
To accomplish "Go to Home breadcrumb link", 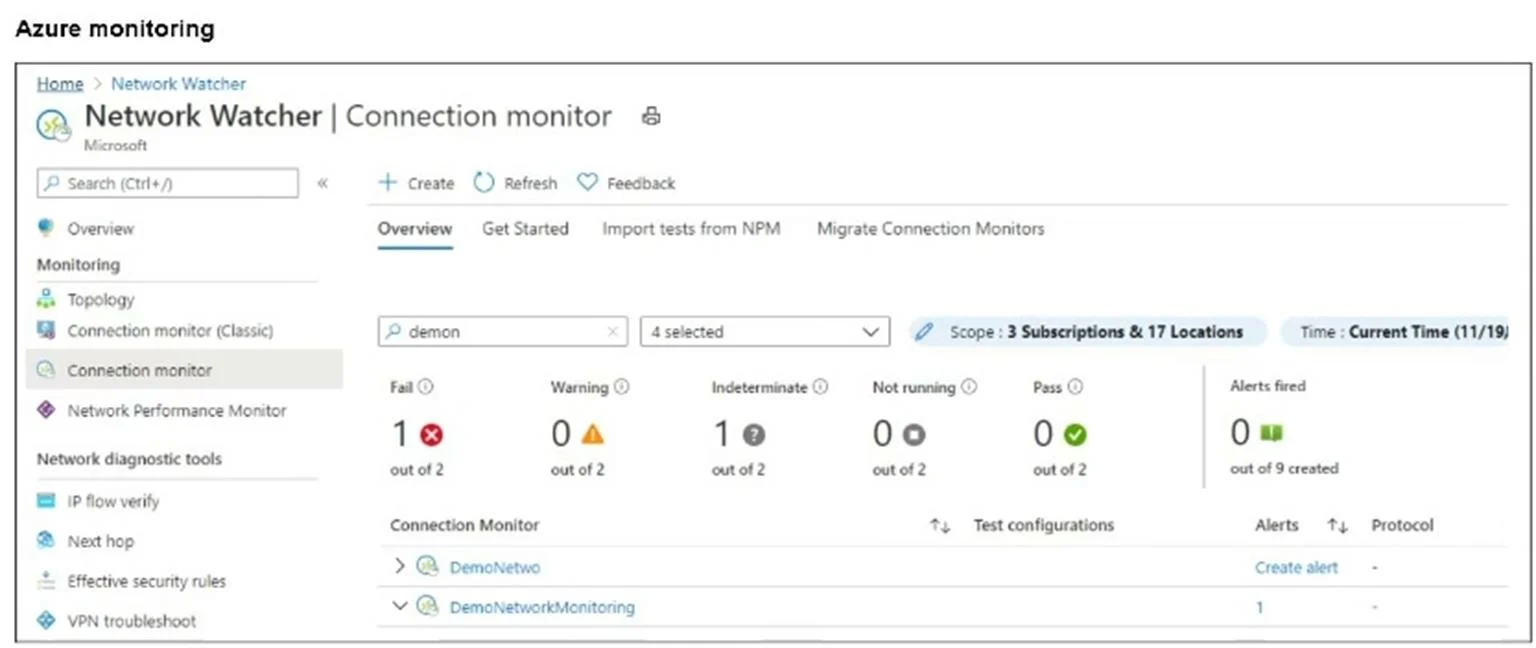I will point(60,84).
